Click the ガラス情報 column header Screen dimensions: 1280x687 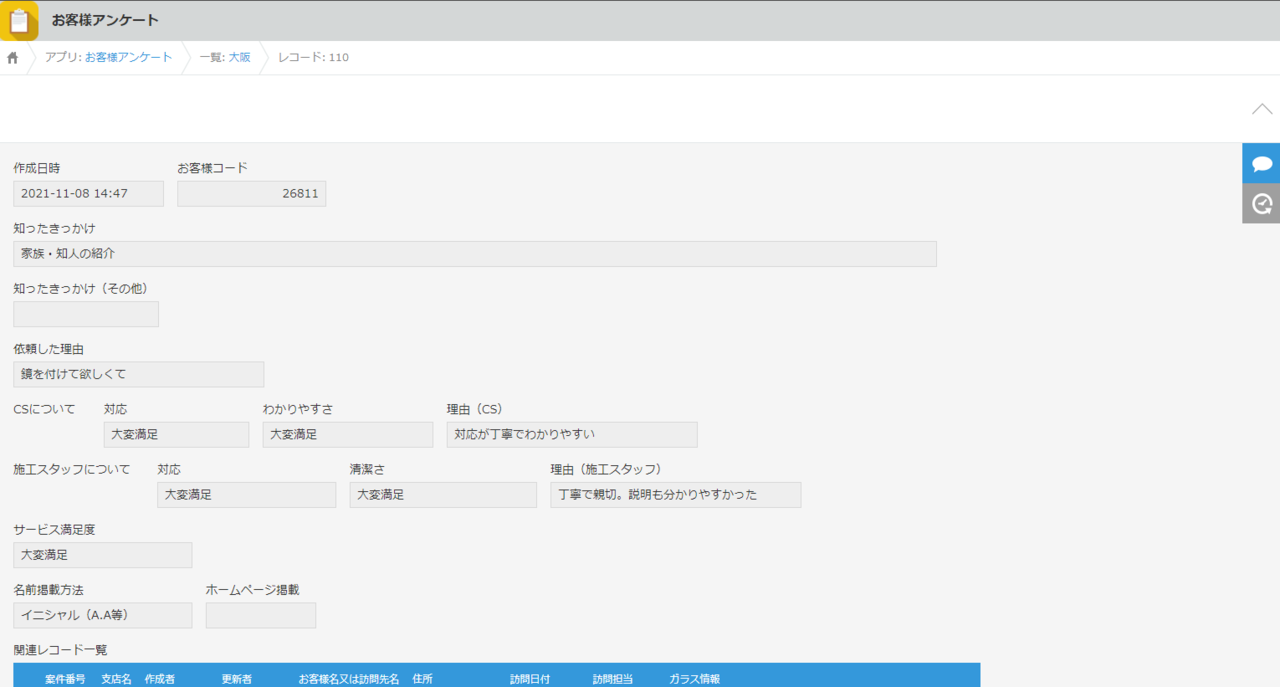point(694,679)
